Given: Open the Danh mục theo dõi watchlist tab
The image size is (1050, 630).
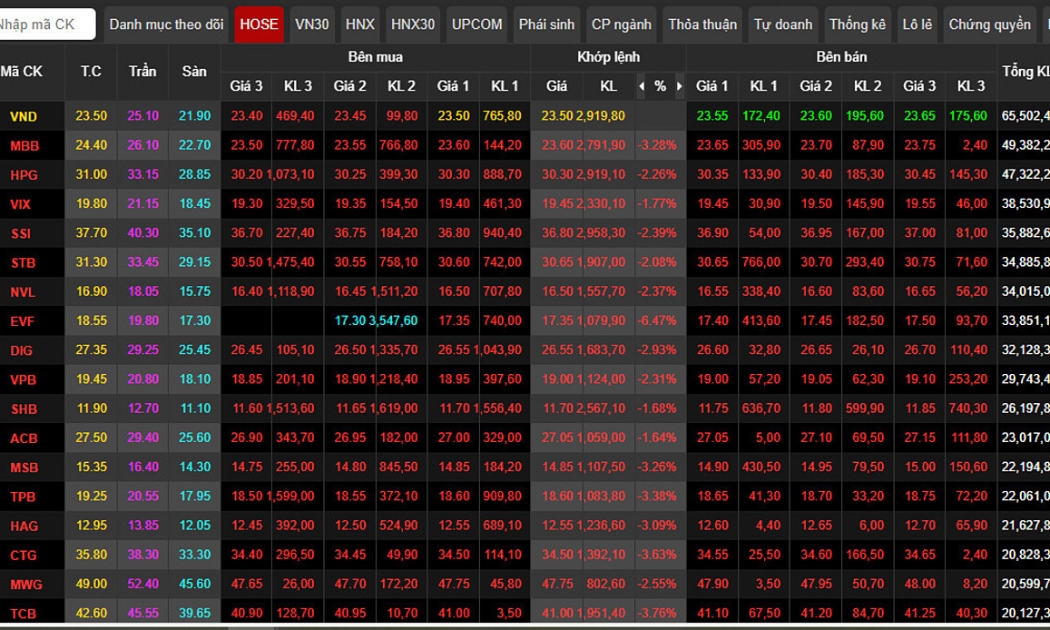Looking at the screenshot, I should [166, 24].
